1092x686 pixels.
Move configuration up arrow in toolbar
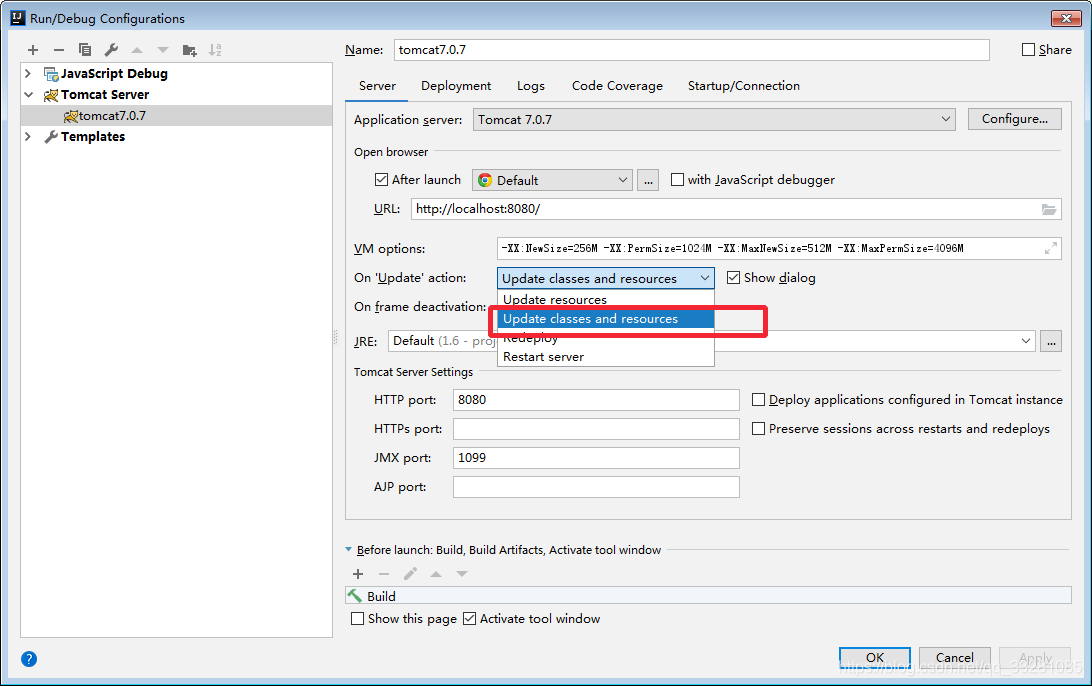click(x=137, y=50)
